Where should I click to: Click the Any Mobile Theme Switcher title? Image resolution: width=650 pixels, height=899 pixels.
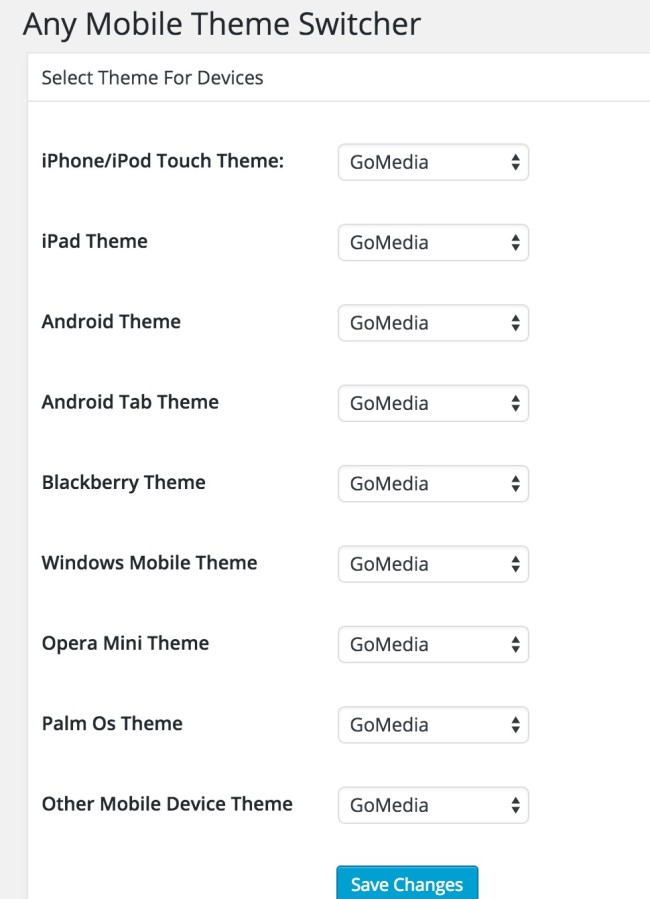(221, 24)
